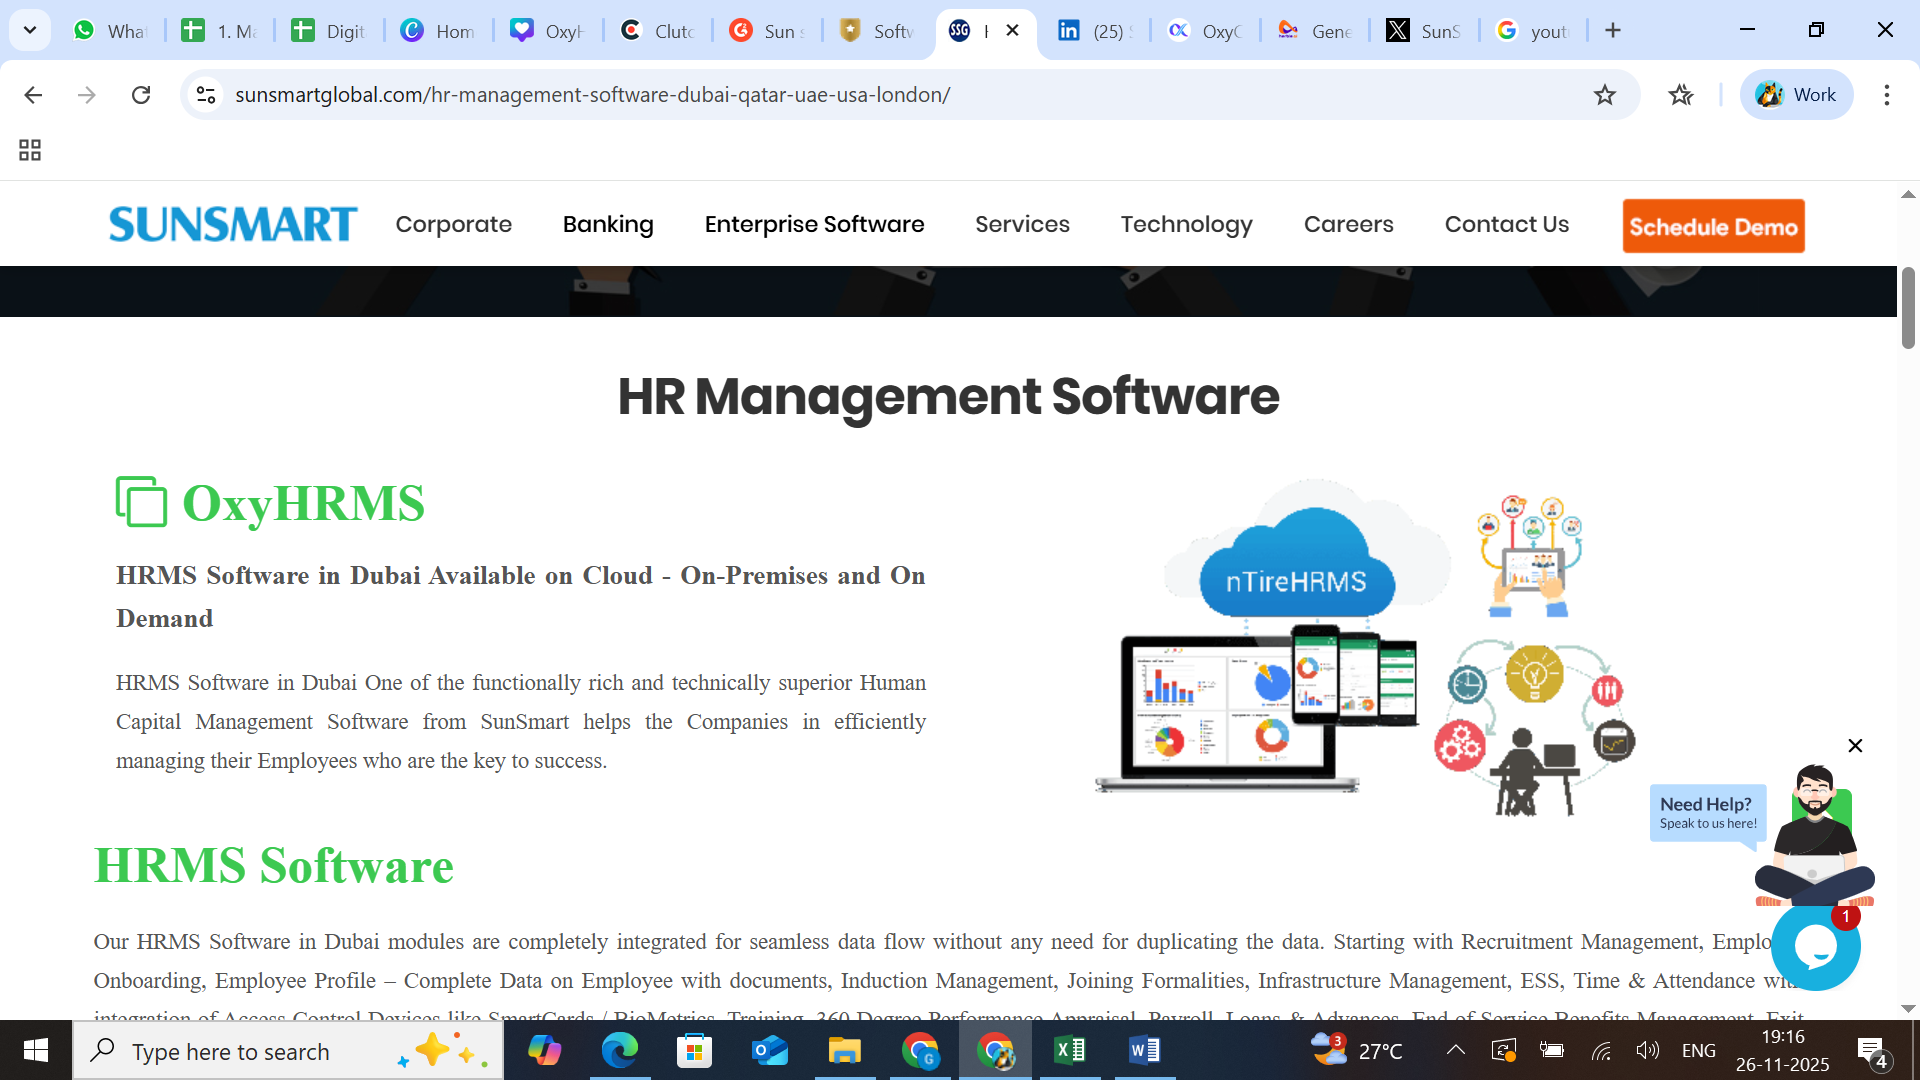Open Microsoft Store from taskbar
Screen dimensions: 1920x1080
click(x=695, y=1050)
